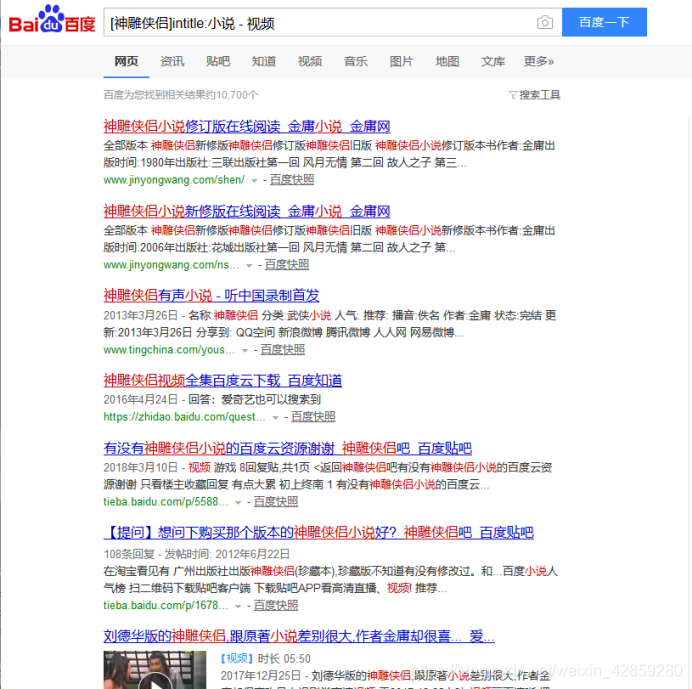Click URL https://zhidao.baidu.com/quest...
Screen dimensions: 692x689
tap(184, 417)
